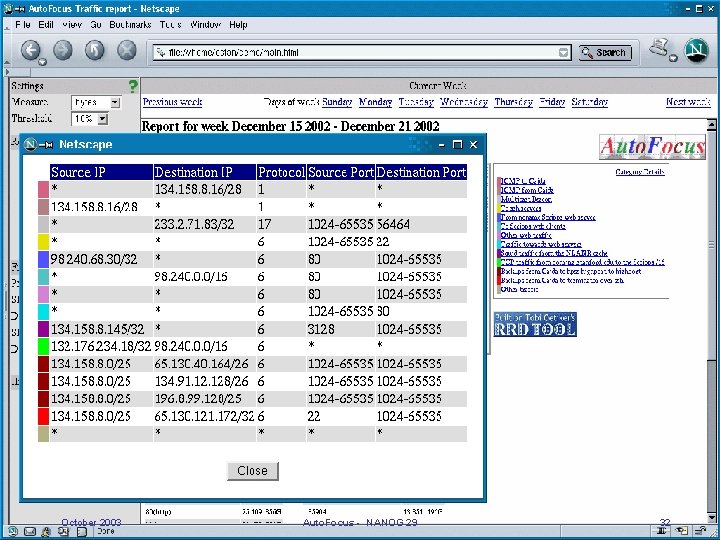720x540 pixels.
Task: Reload the page with the Reload icon
Action: (x=95, y=50)
